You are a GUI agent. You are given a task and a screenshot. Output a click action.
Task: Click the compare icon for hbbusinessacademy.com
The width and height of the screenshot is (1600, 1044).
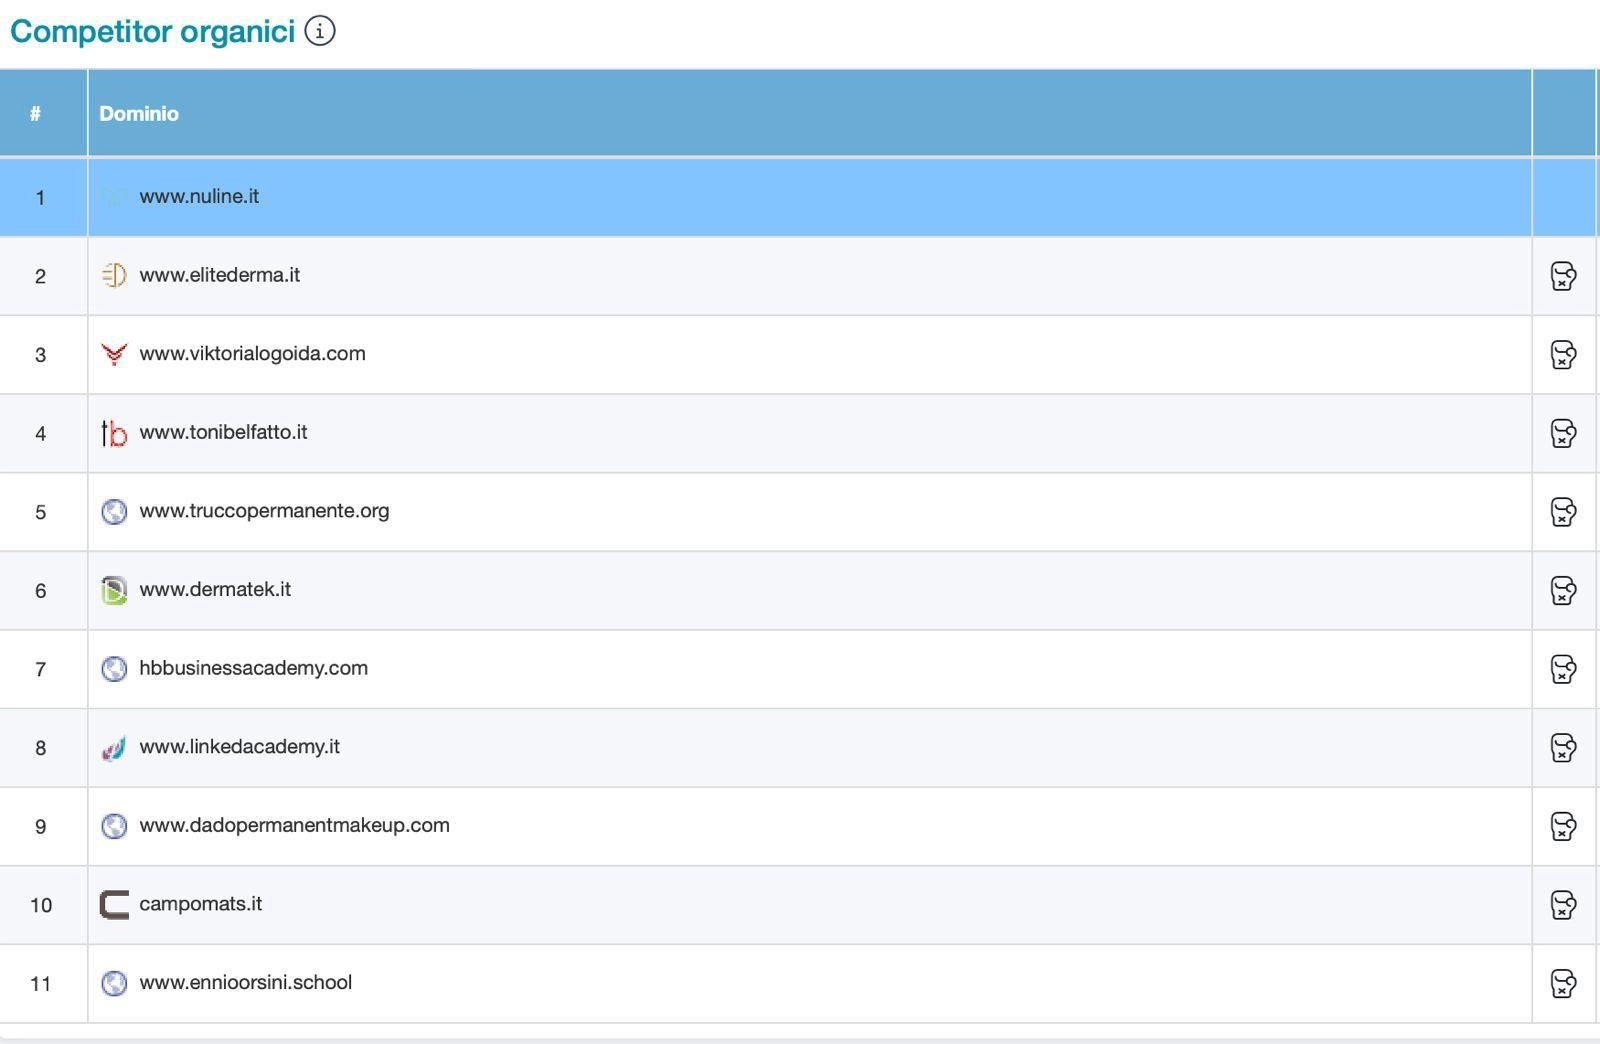[1563, 669]
